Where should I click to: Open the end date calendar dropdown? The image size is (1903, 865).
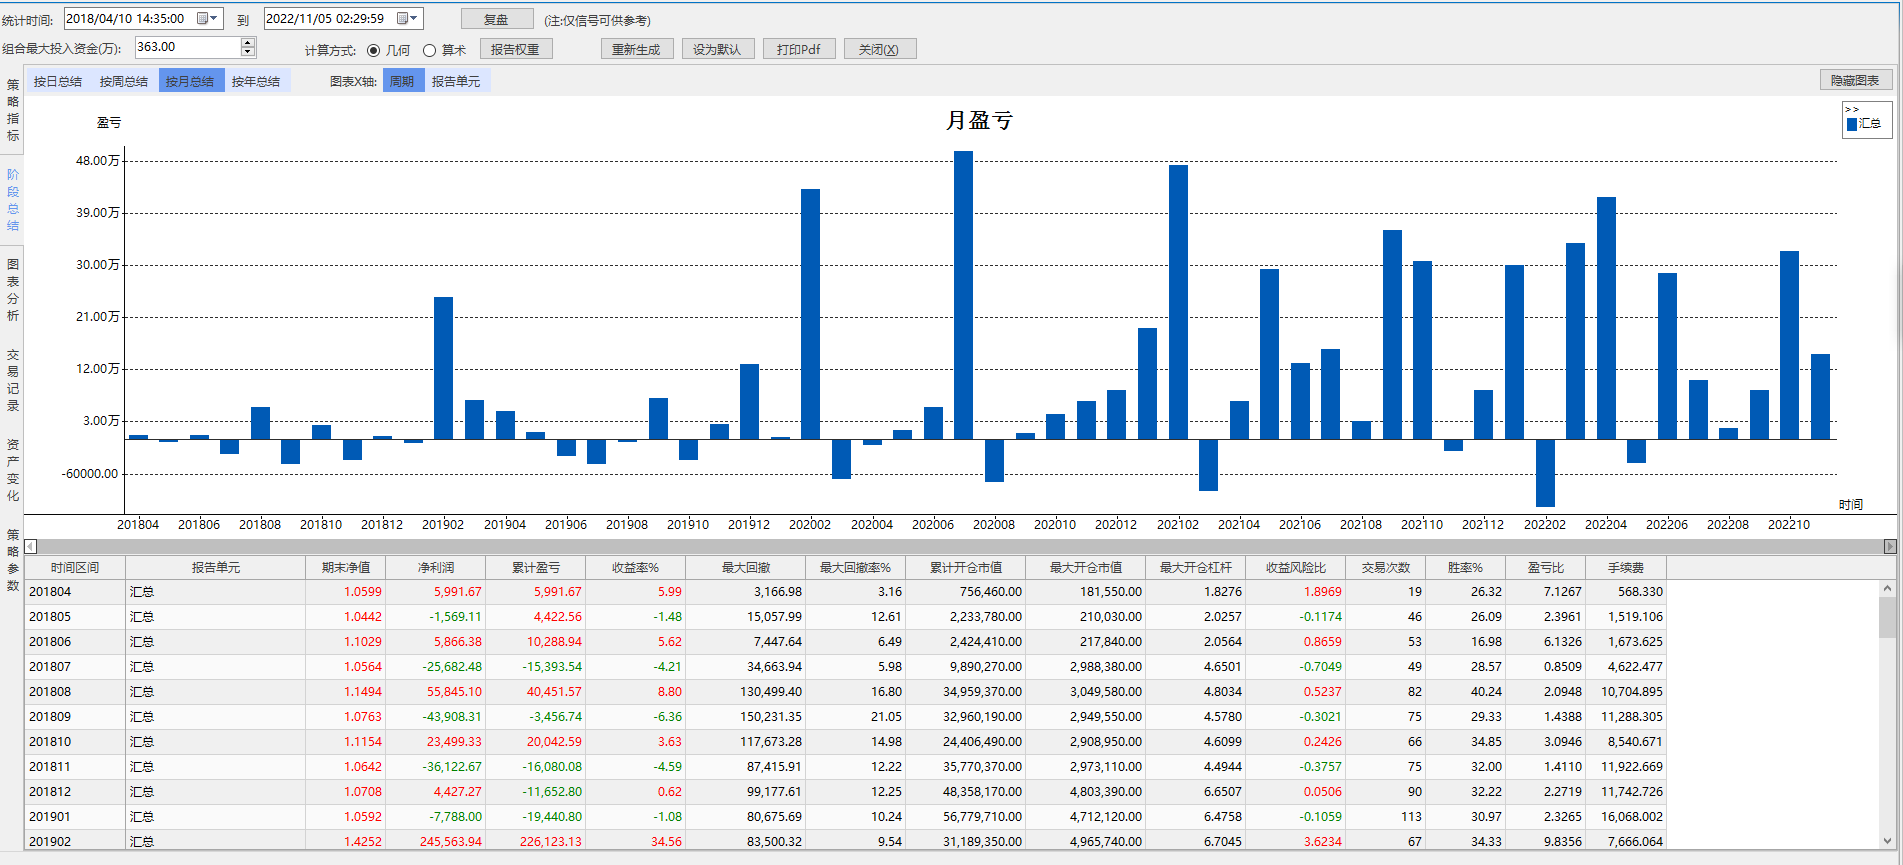[407, 19]
